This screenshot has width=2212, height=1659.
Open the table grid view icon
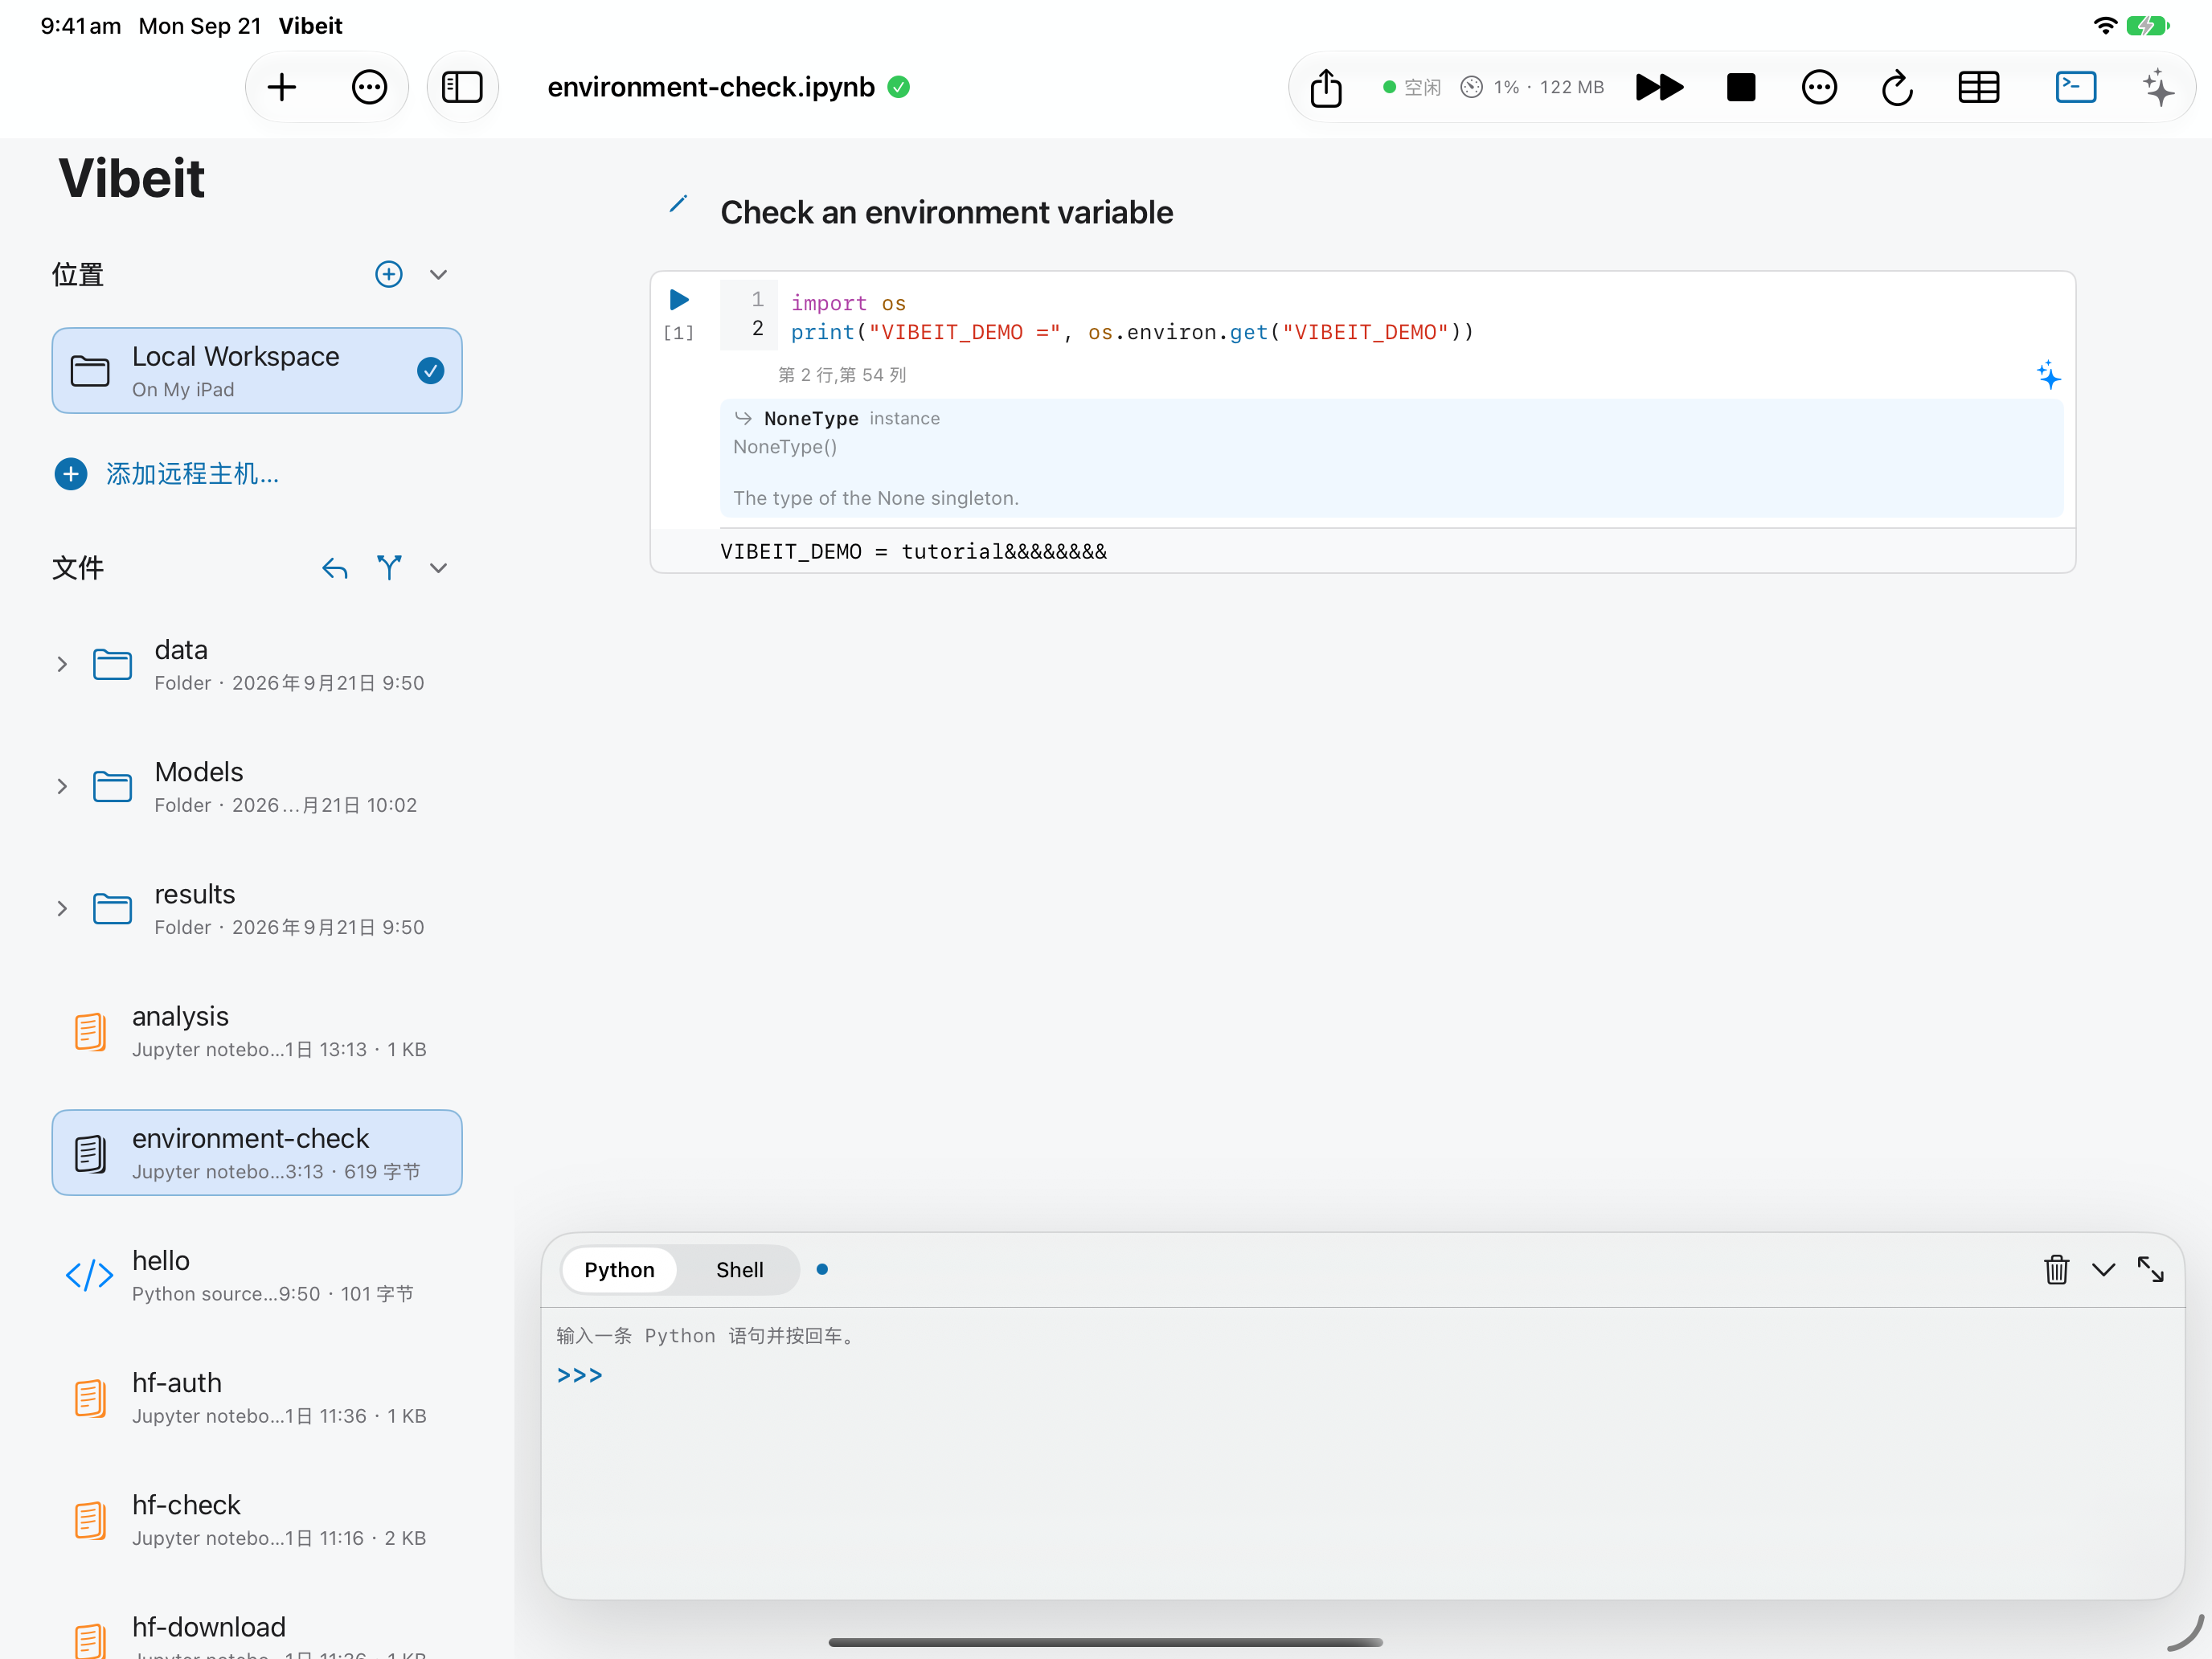(x=1978, y=87)
